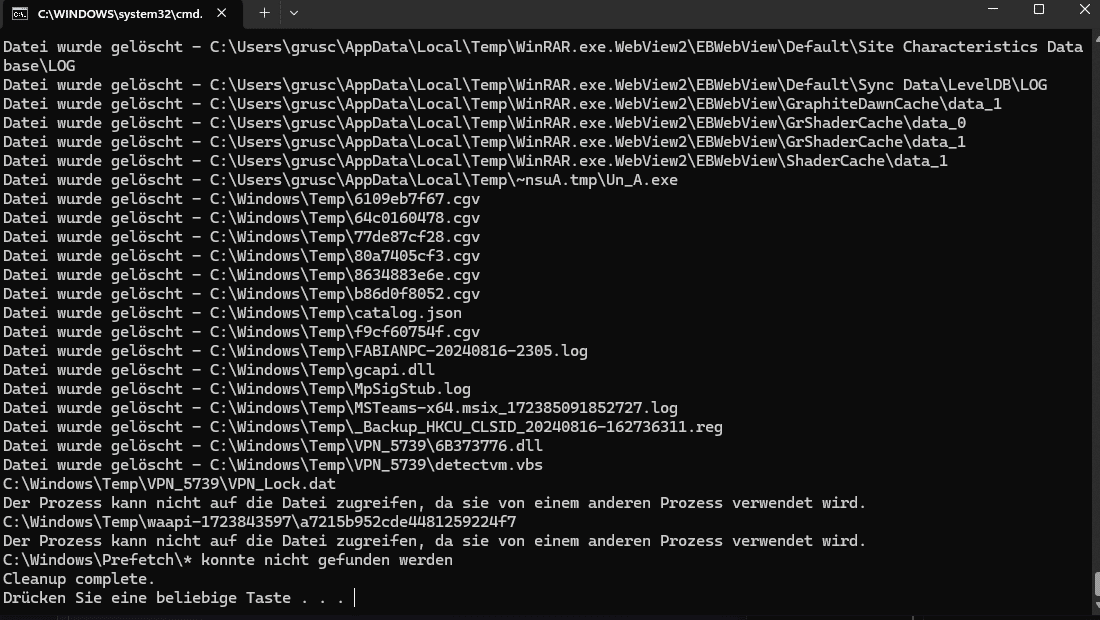Click the FABIANPC-20240816-2305.log line
Viewport: 1100px width, 620px height.
click(x=295, y=351)
